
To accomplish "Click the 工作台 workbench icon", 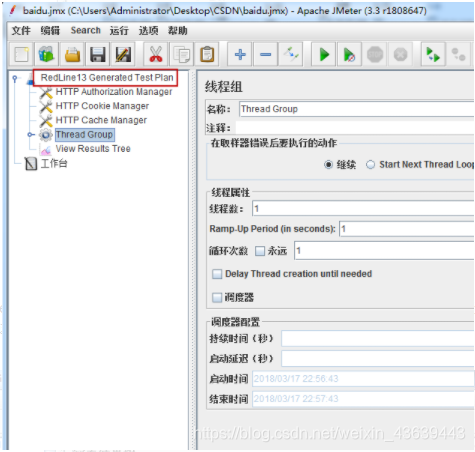I will coord(31,164).
